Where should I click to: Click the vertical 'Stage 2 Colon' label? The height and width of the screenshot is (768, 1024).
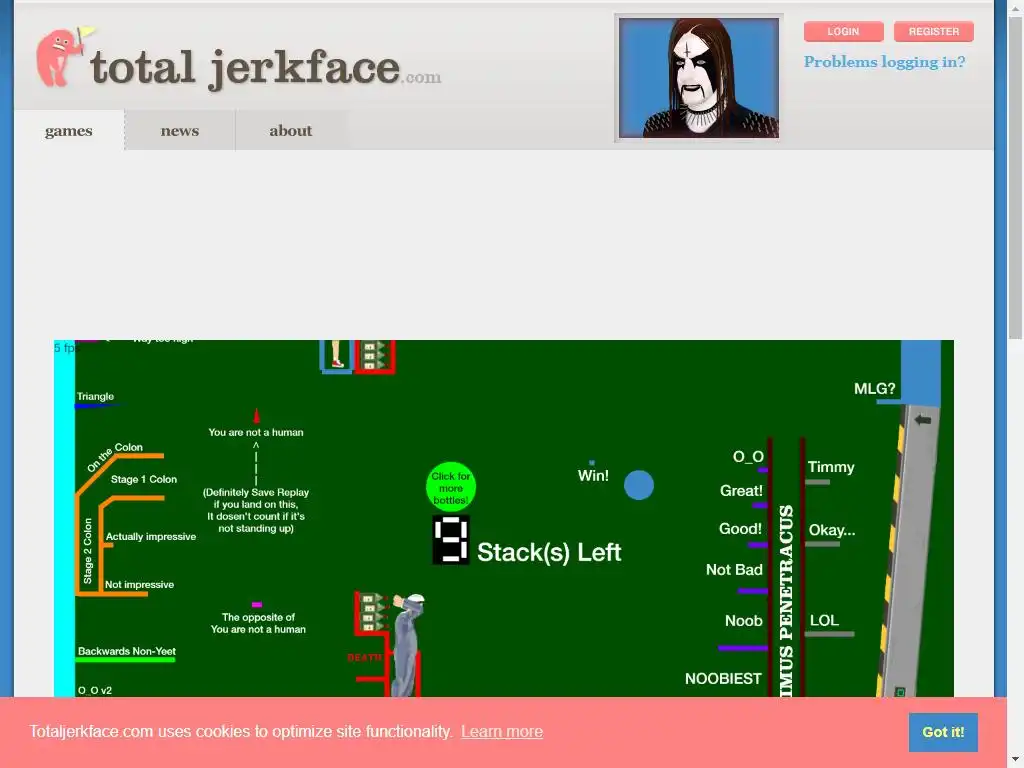coord(88,551)
